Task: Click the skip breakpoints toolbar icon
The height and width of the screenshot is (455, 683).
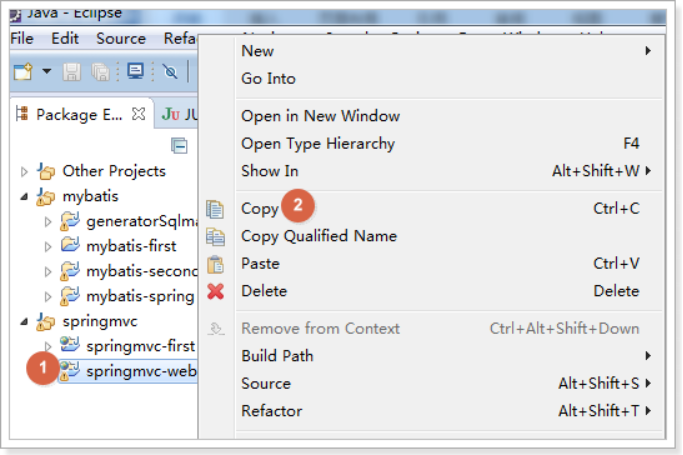Action: [x=170, y=71]
